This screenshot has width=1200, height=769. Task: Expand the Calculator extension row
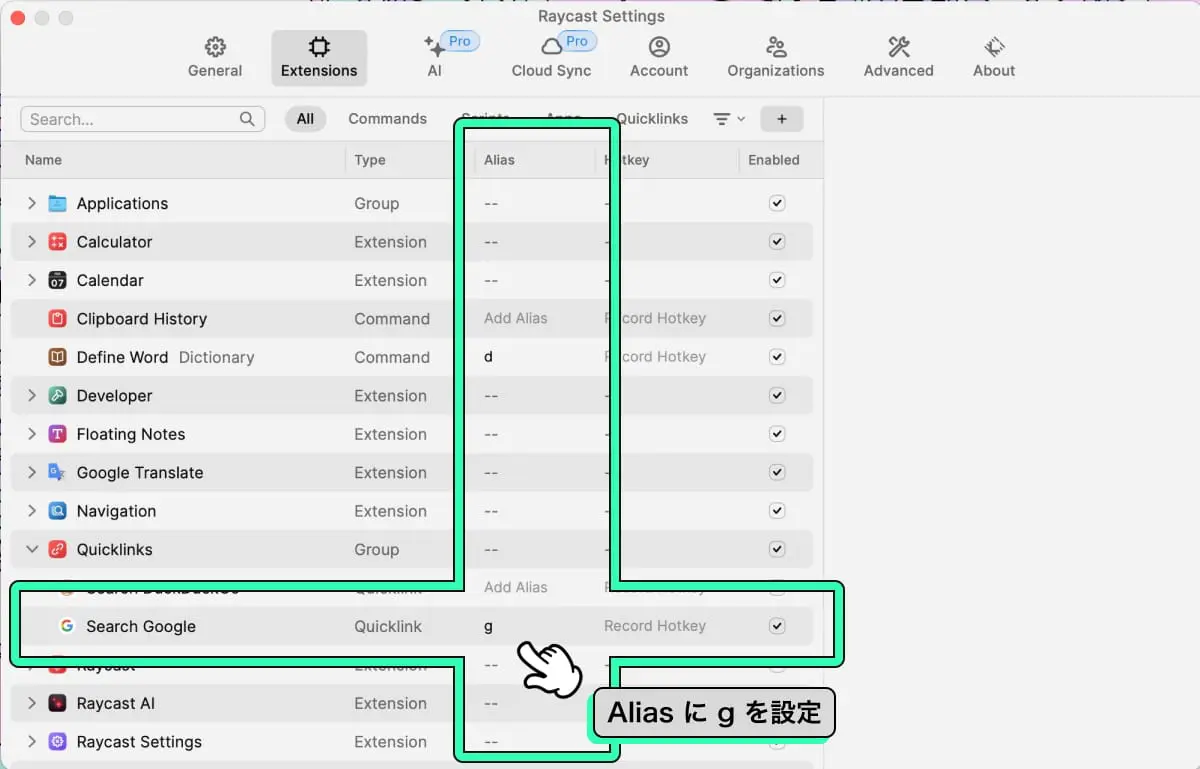coord(32,242)
